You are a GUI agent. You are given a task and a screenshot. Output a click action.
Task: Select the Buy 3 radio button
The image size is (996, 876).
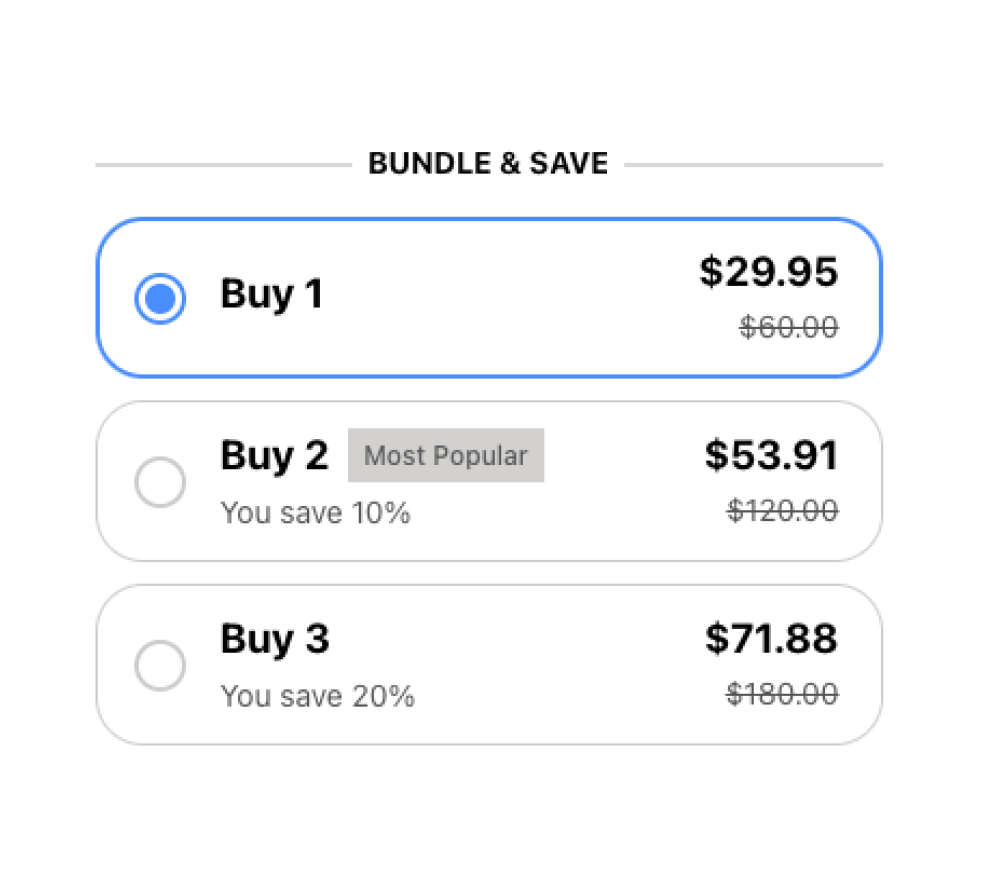(x=160, y=665)
